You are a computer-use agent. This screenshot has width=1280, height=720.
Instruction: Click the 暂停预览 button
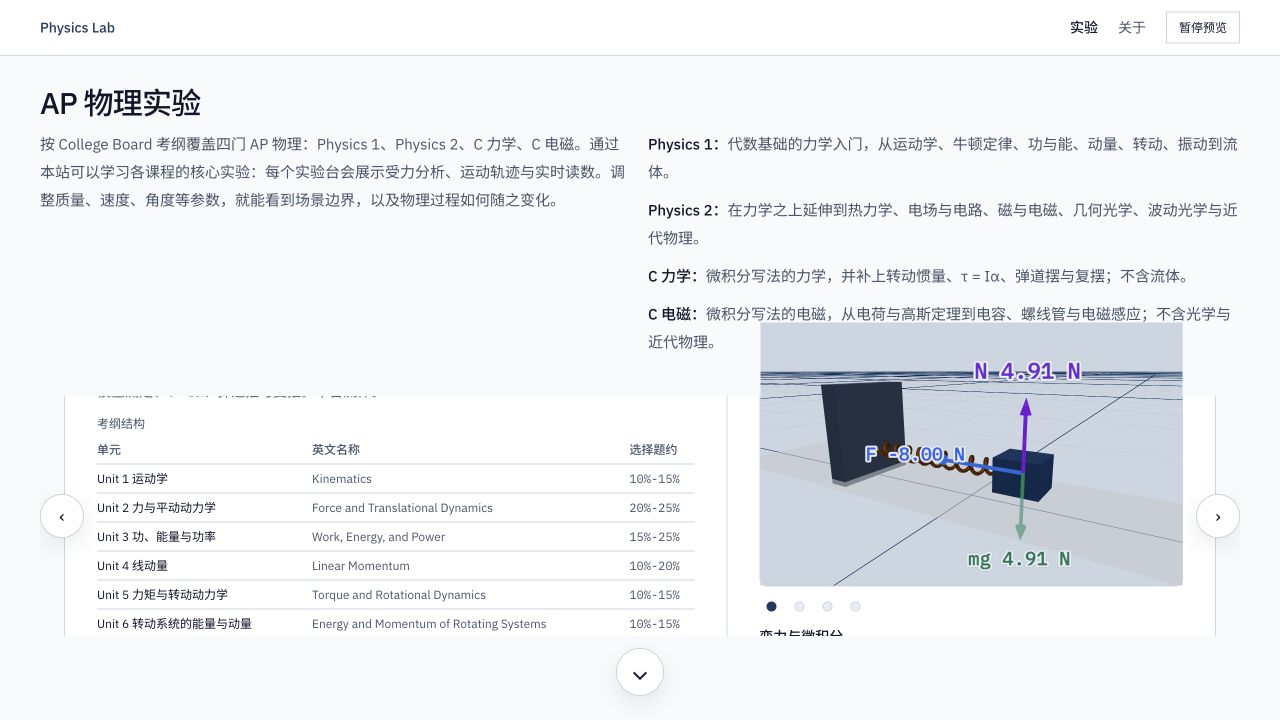tap(1203, 28)
